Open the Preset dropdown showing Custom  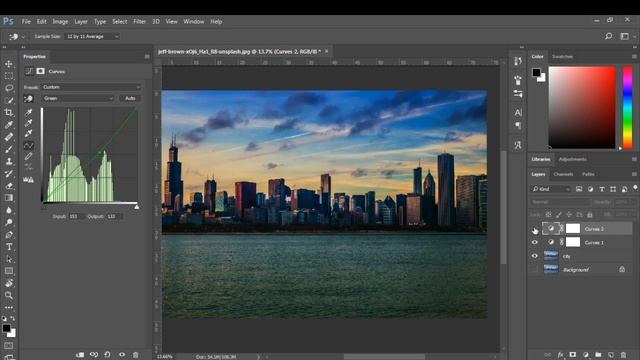pyautogui.click(x=91, y=87)
